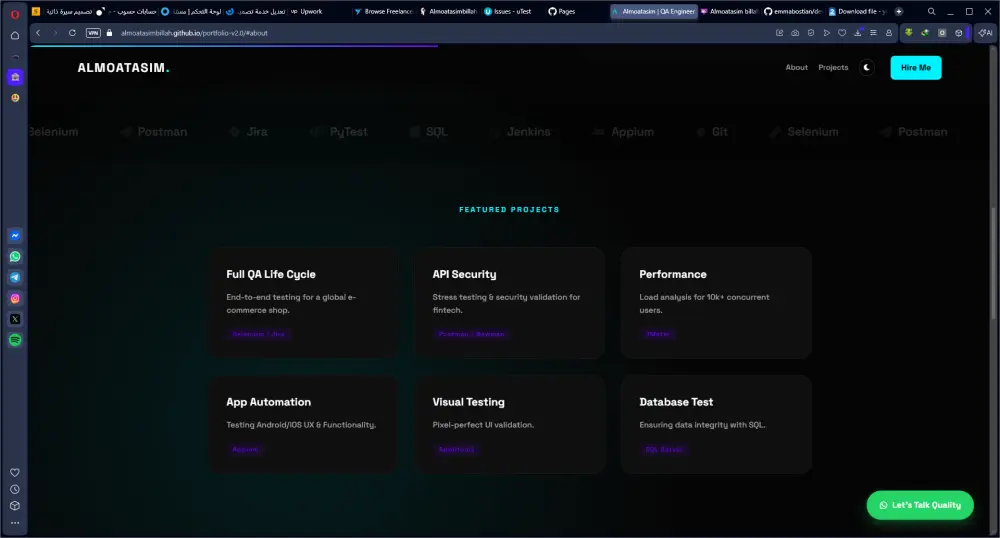The width and height of the screenshot is (1000, 538).
Task: Open the Full QA Life Cycle card
Action: click(x=305, y=303)
